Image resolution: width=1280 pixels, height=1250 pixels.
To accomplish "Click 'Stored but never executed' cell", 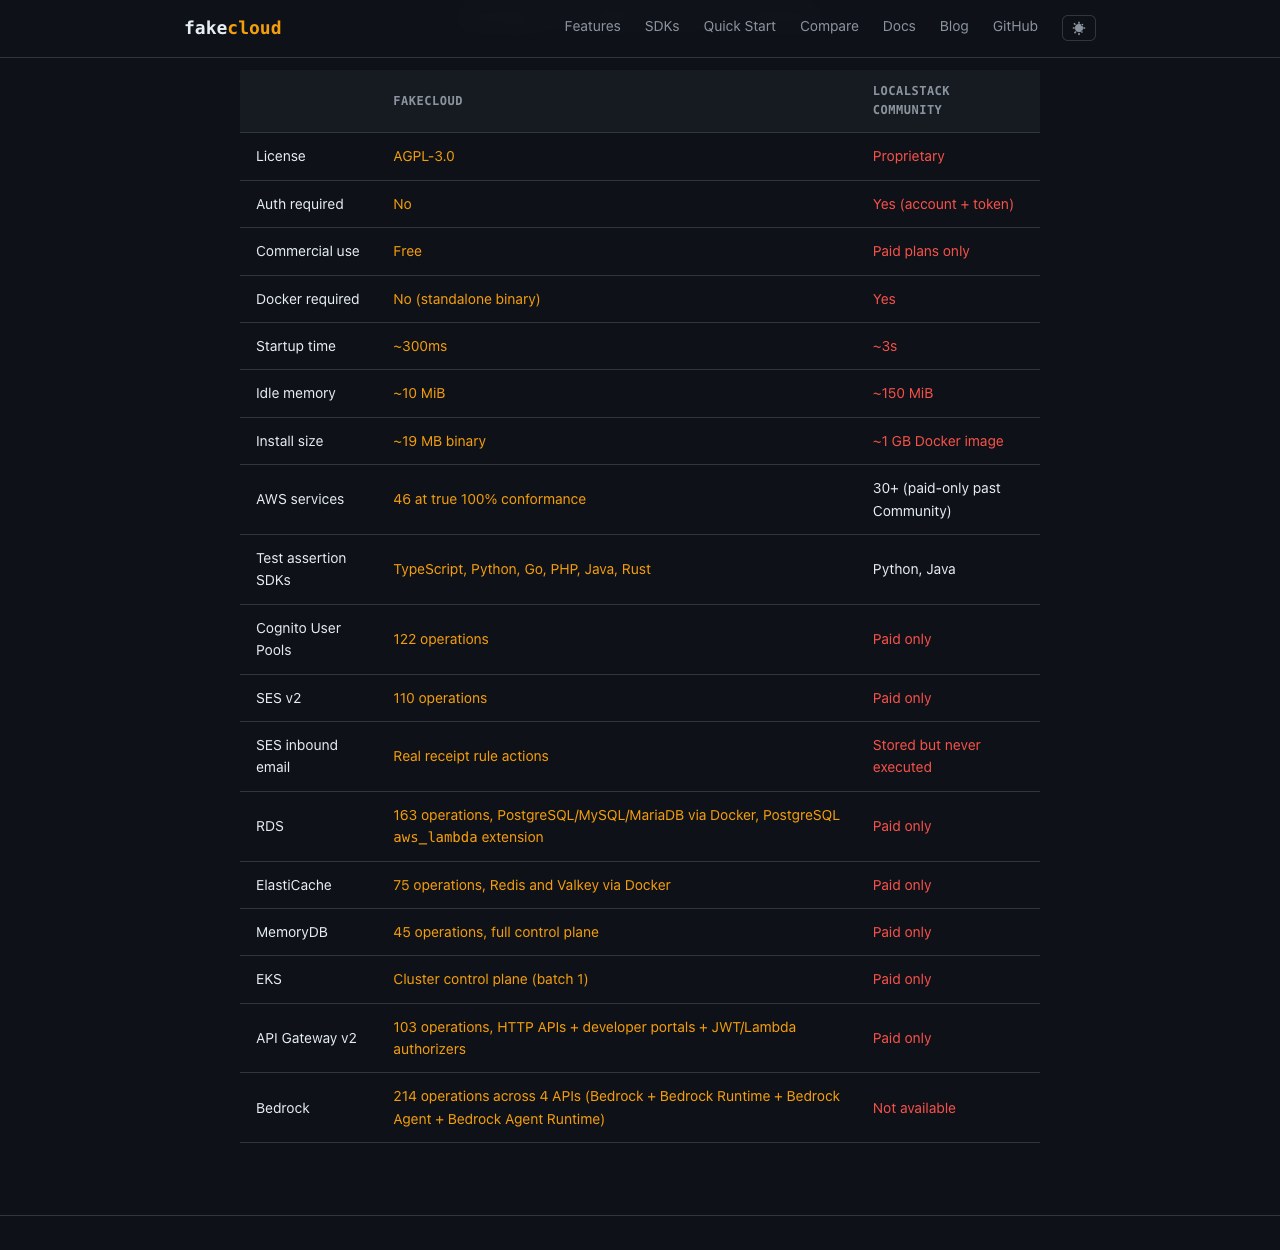I will (x=927, y=756).
